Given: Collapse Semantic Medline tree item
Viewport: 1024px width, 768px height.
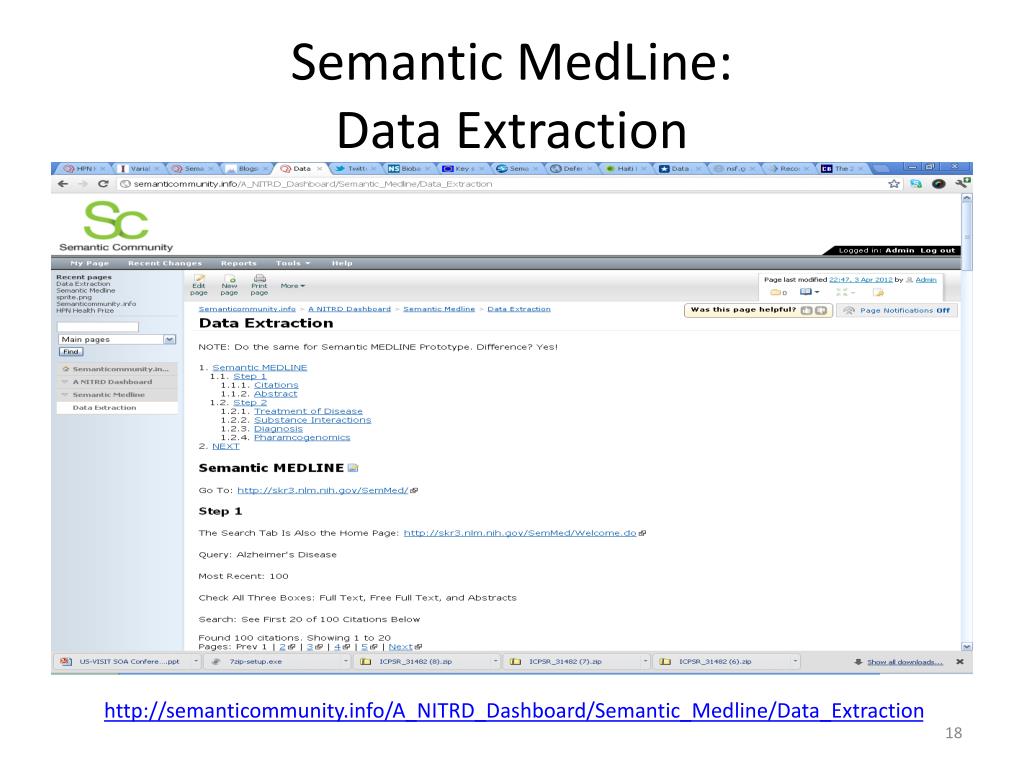Looking at the screenshot, I should click(x=65, y=395).
